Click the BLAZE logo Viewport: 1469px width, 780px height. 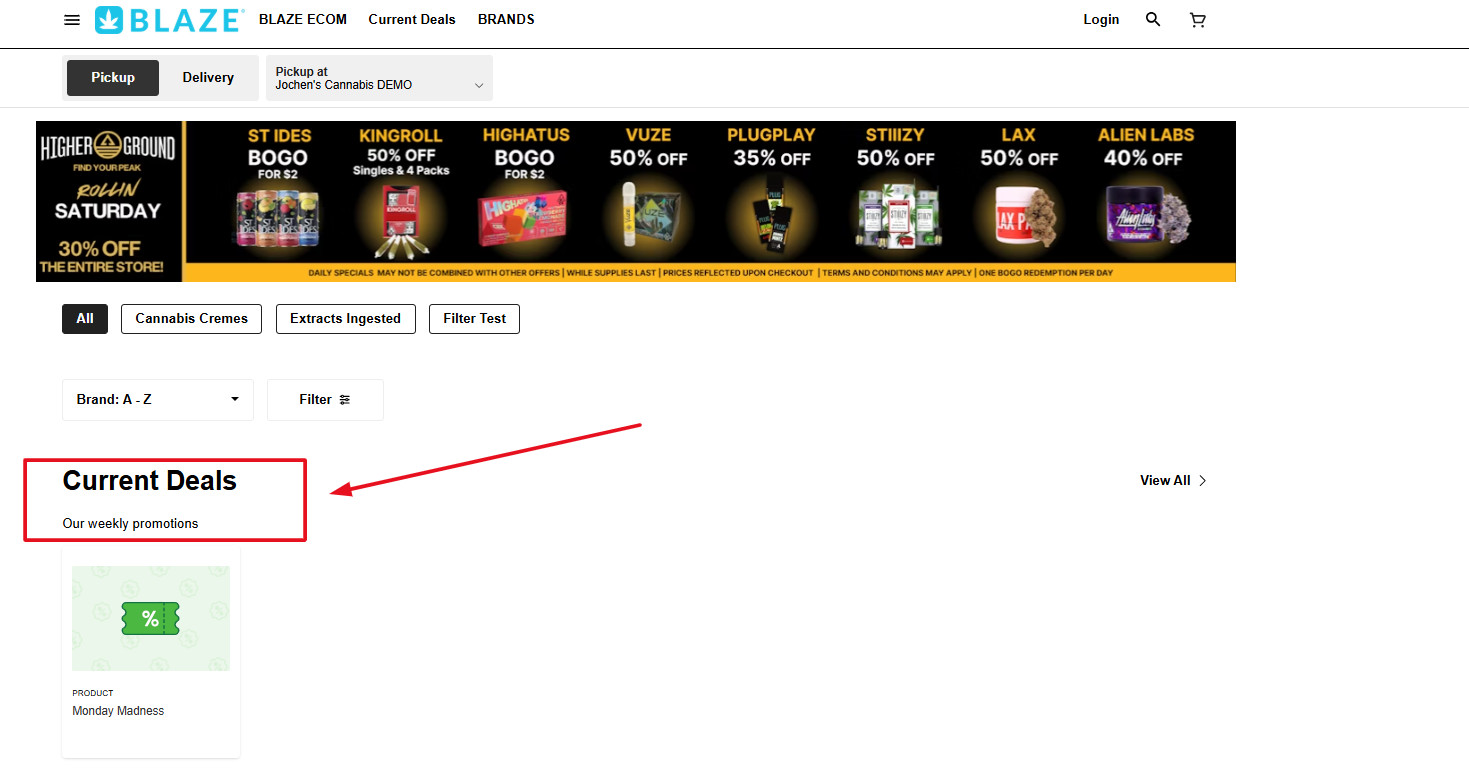tap(169, 19)
